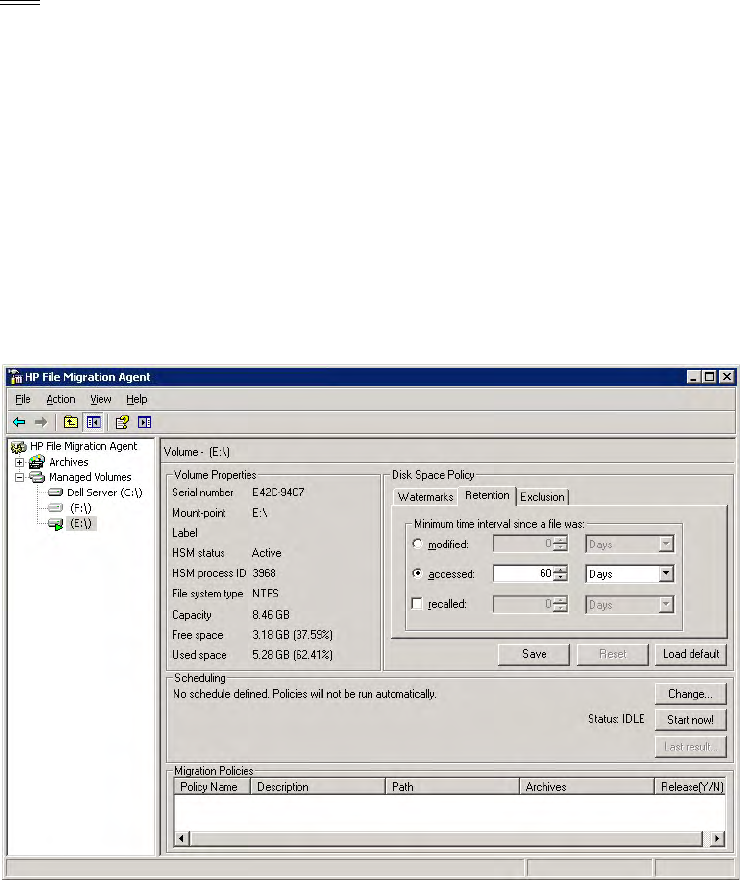Open the Action menu
The width and height of the screenshot is (740, 880).
[61, 399]
